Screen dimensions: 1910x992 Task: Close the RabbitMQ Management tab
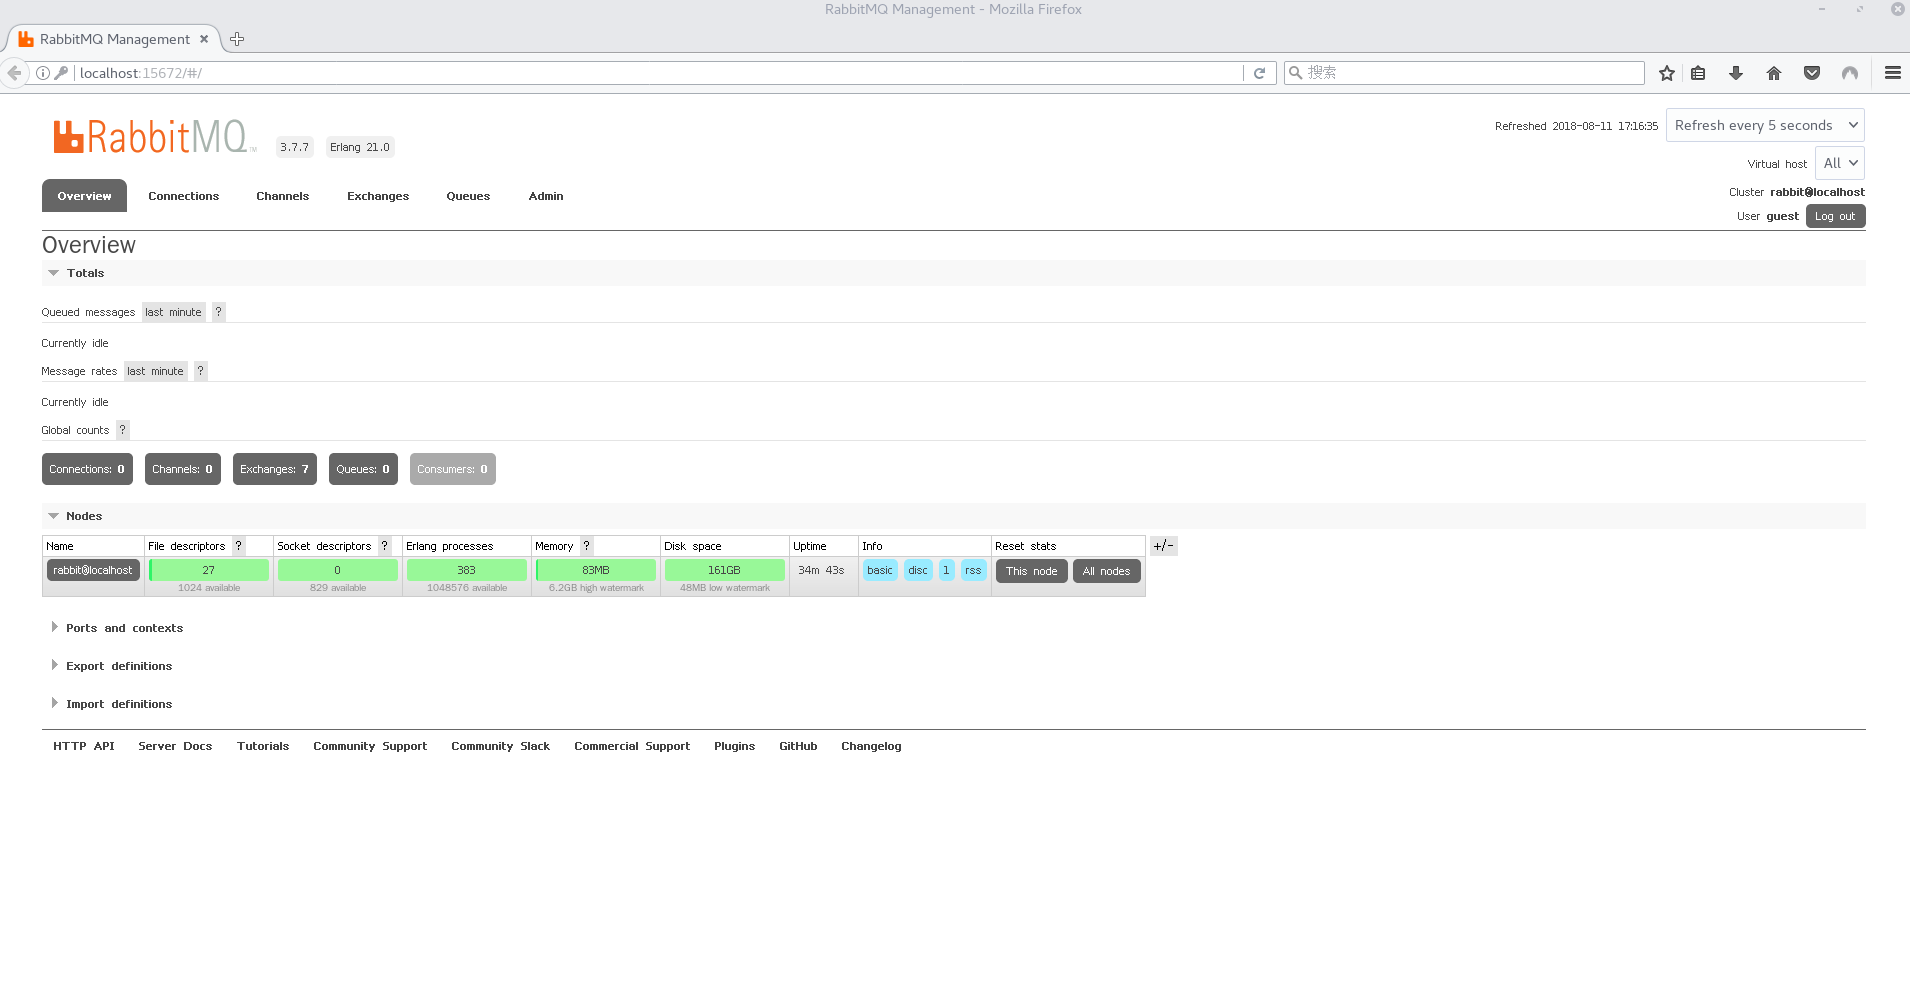click(204, 39)
